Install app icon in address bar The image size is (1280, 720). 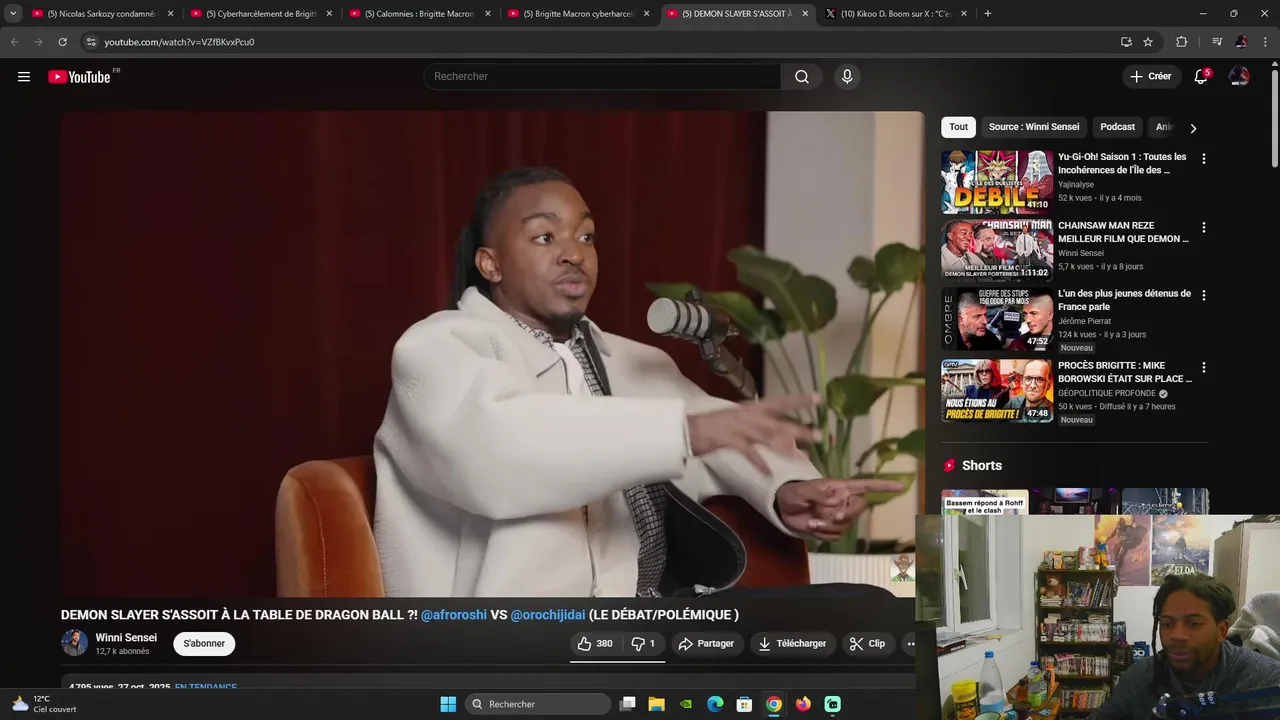[1126, 42]
